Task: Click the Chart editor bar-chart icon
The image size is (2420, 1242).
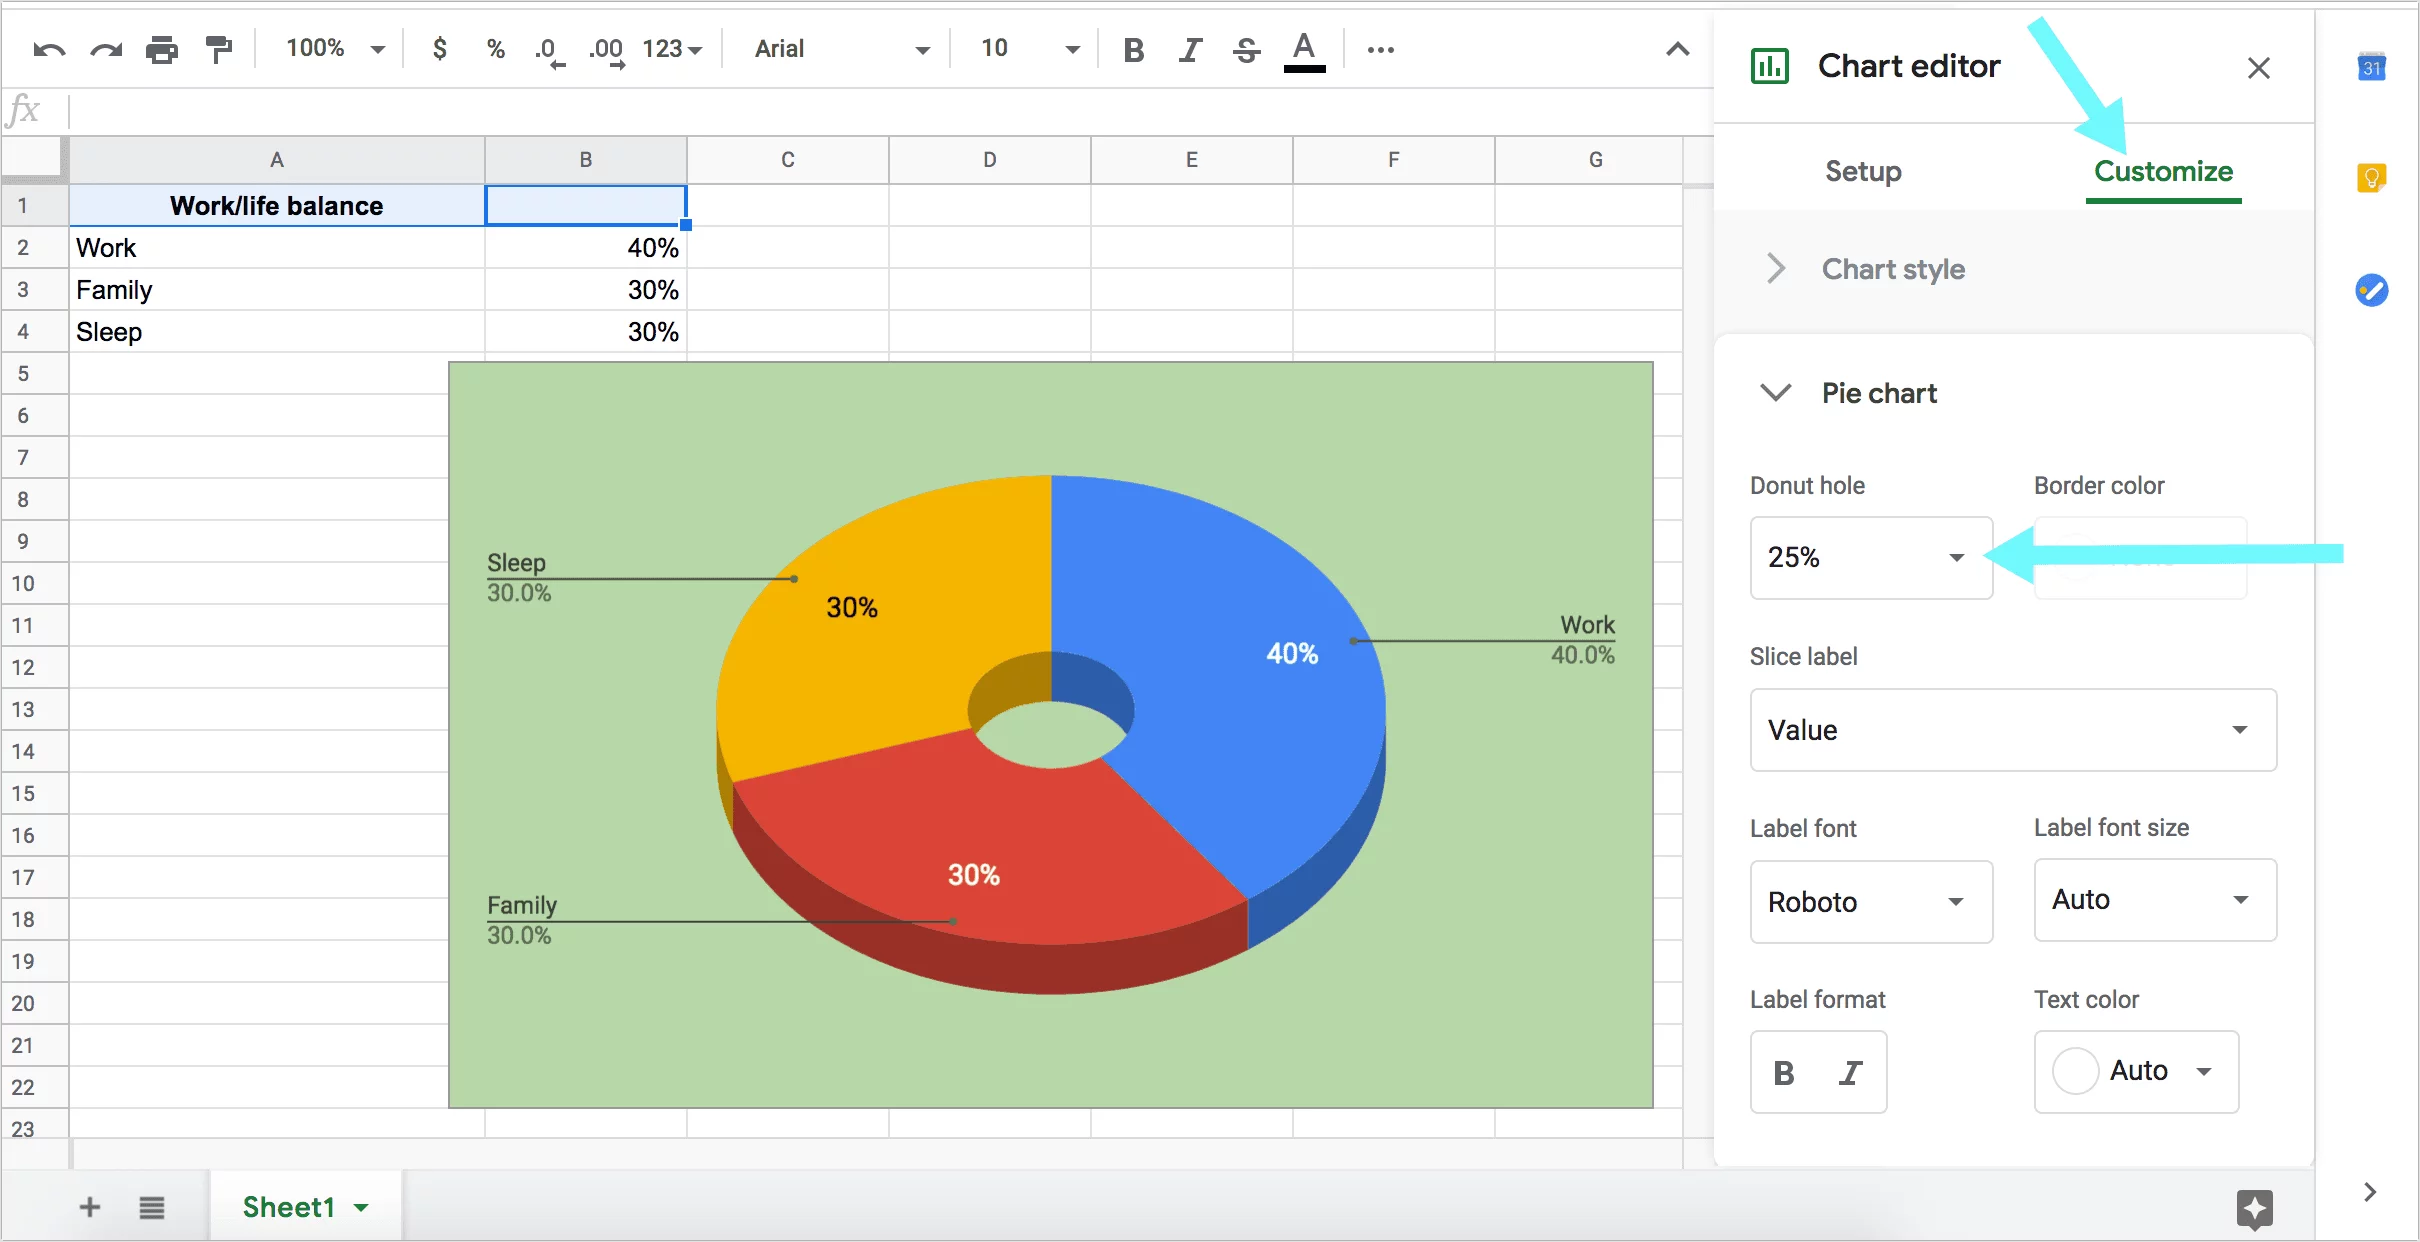Action: click(x=1770, y=66)
